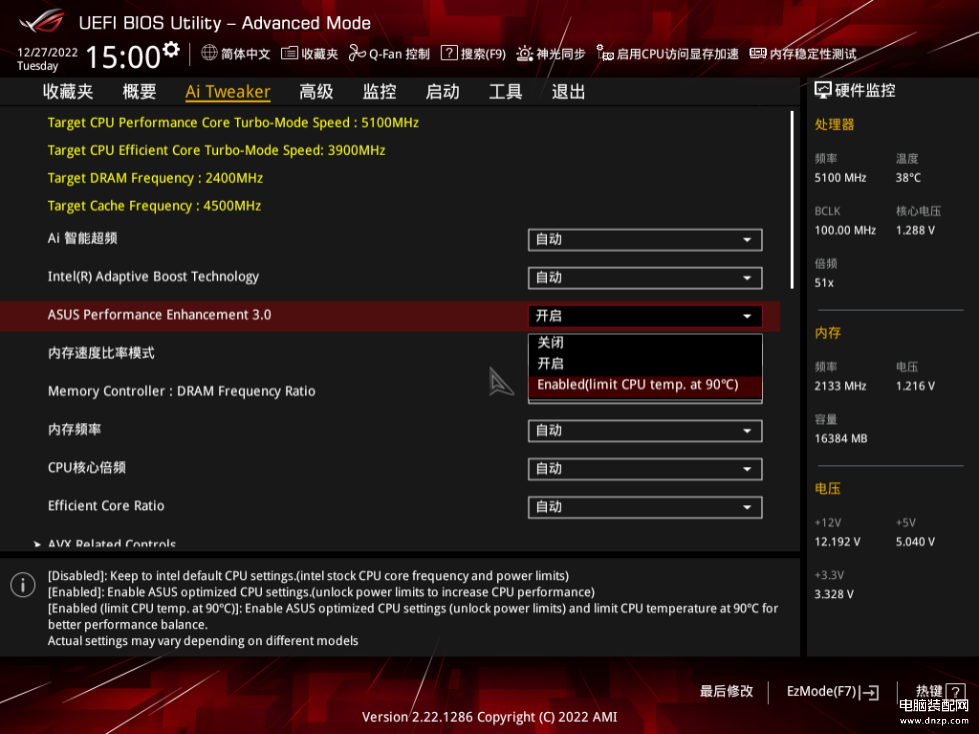Switch to the 退出 tab
This screenshot has width=979, height=734.
click(x=569, y=92)
